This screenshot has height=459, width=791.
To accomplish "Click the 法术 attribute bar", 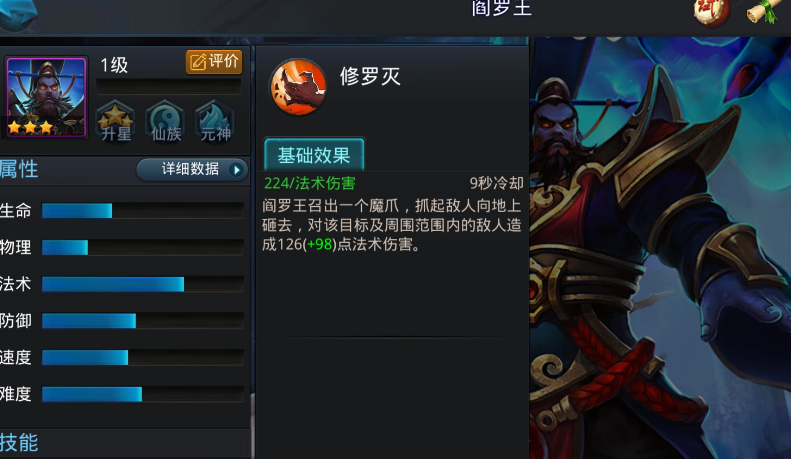I will tap(143, 284).
